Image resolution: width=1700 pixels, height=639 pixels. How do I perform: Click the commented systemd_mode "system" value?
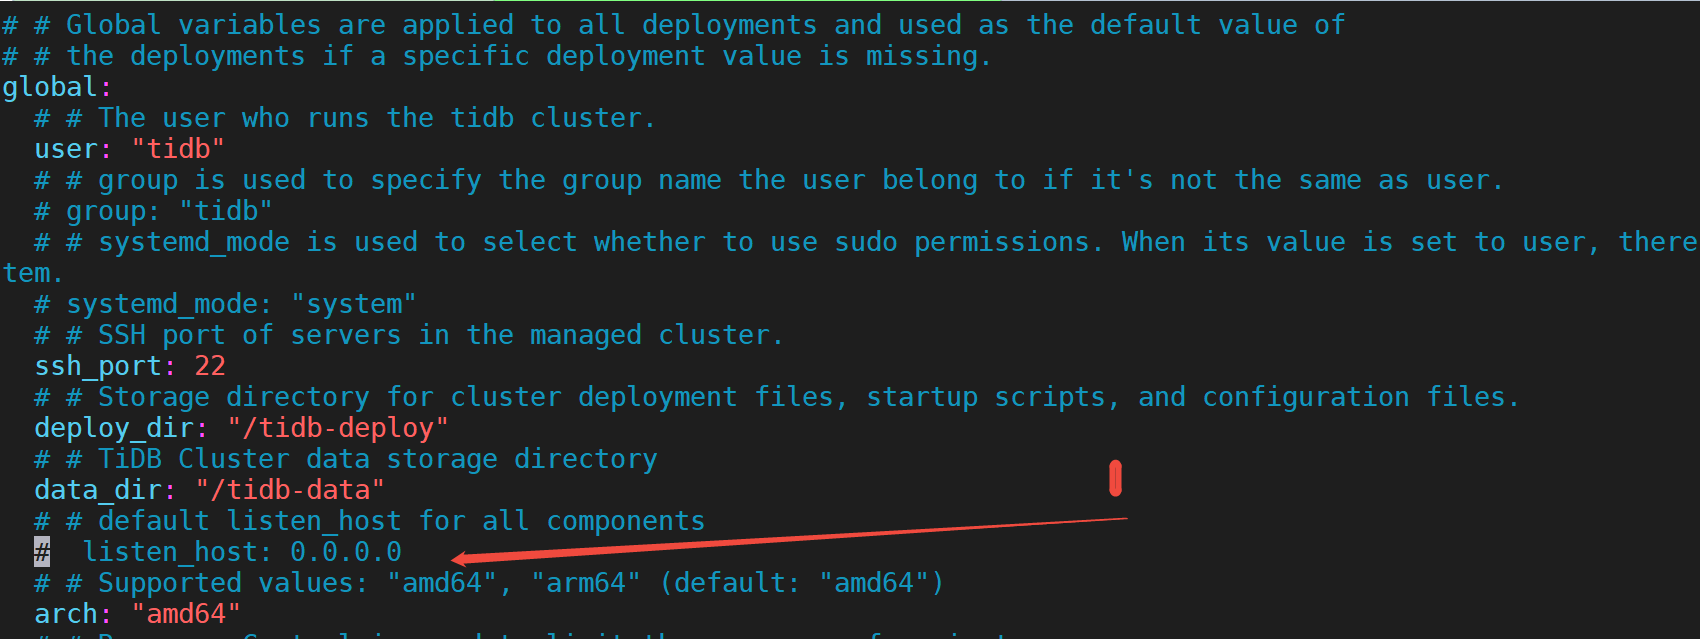coord(354,305)
